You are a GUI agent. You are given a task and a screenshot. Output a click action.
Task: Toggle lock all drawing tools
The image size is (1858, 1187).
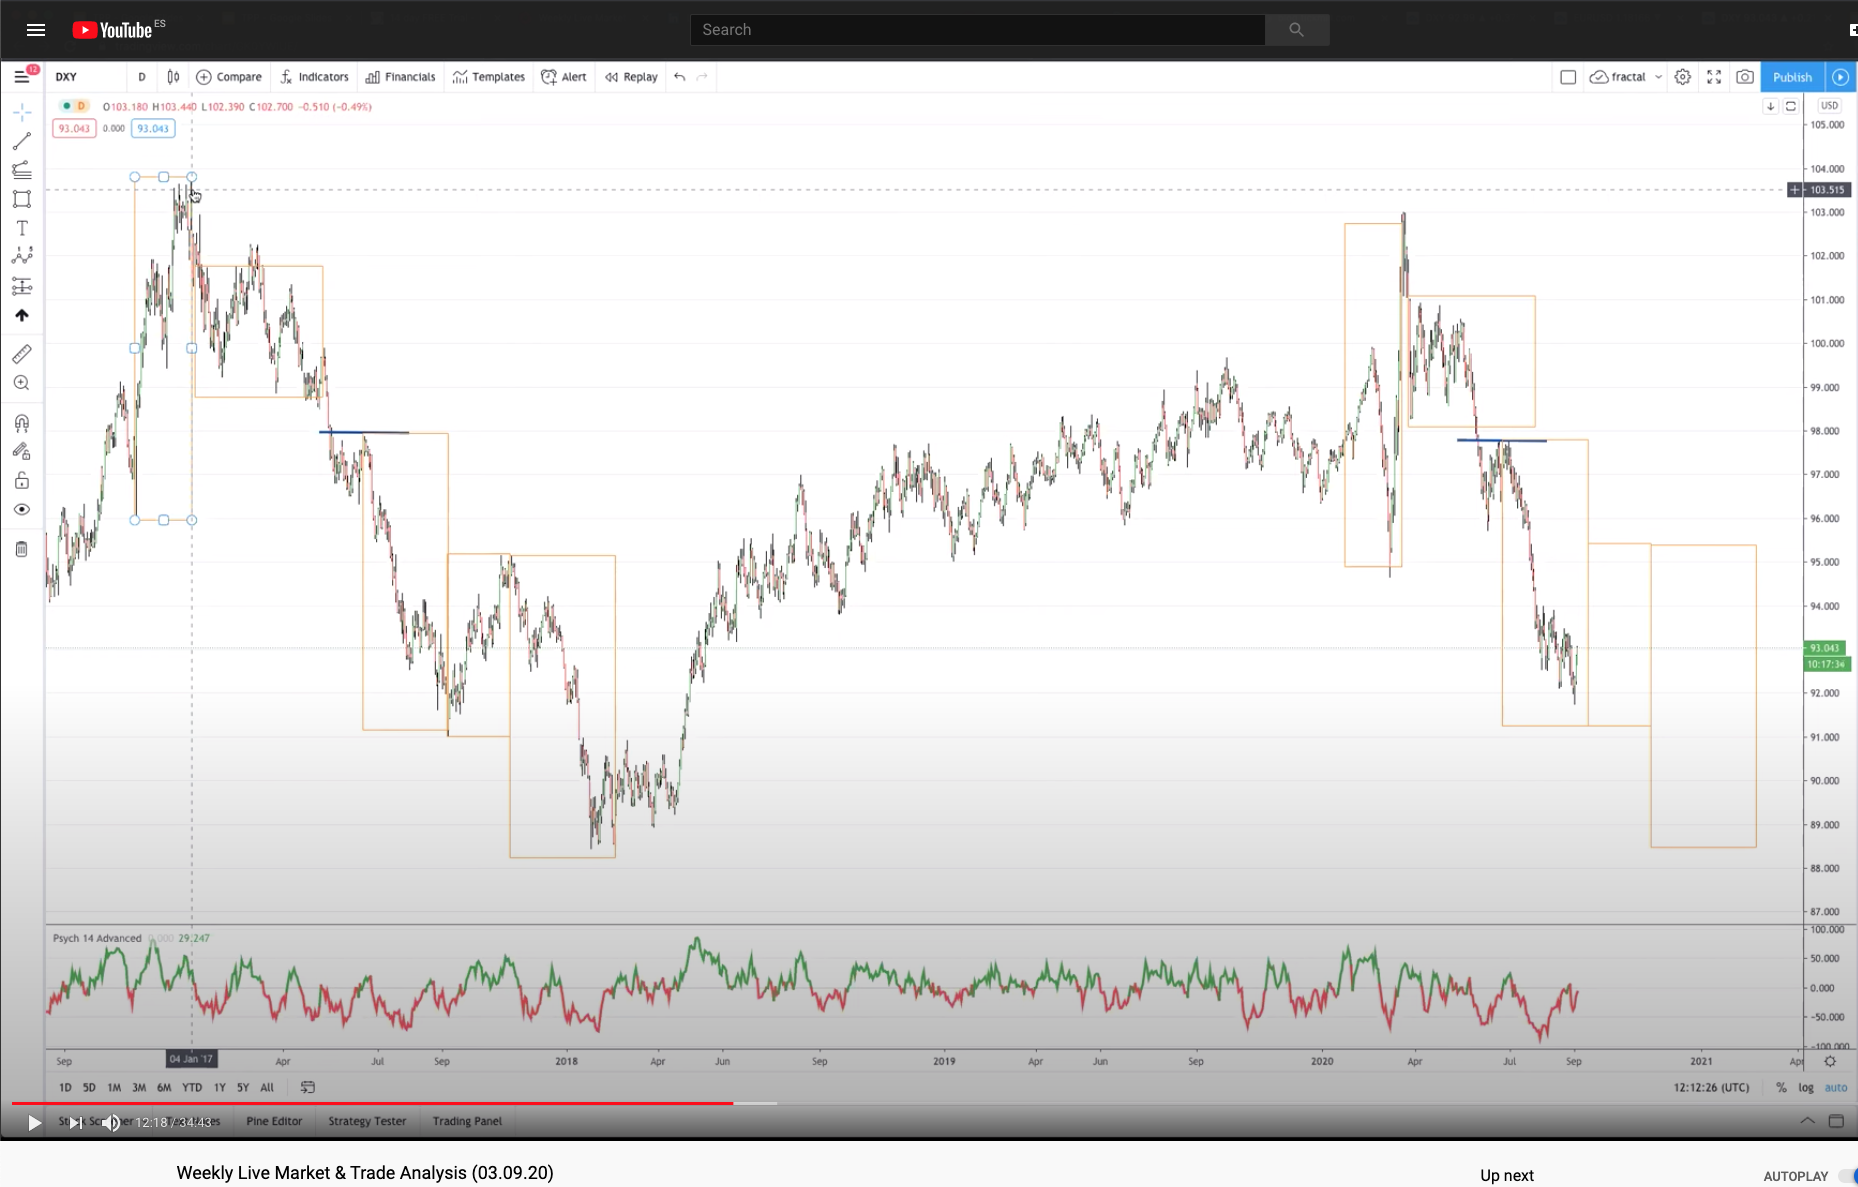click(x=22, y=481)
